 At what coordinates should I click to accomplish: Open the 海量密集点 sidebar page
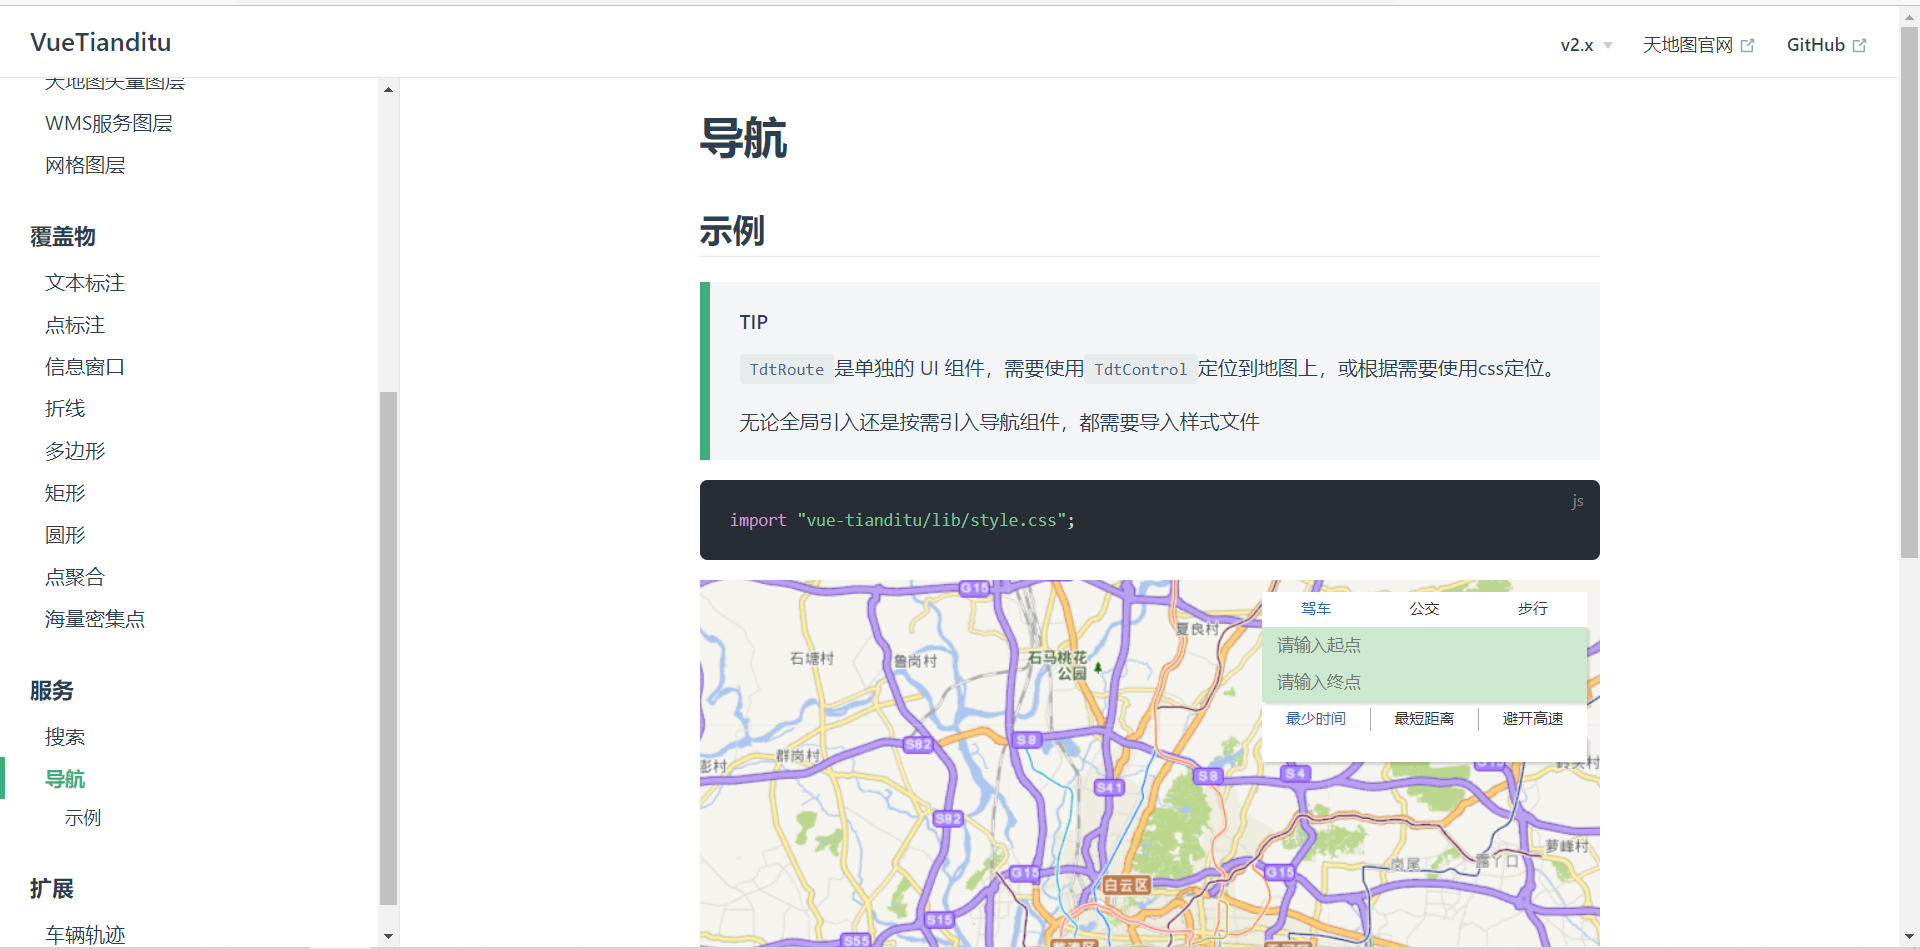(95, 619)
